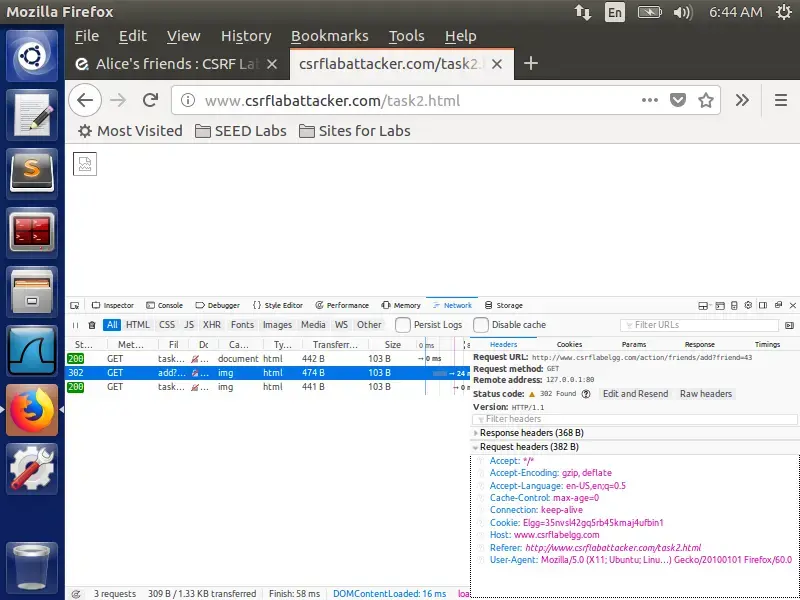Open Sublime Text from the dock

pos(32,174)
